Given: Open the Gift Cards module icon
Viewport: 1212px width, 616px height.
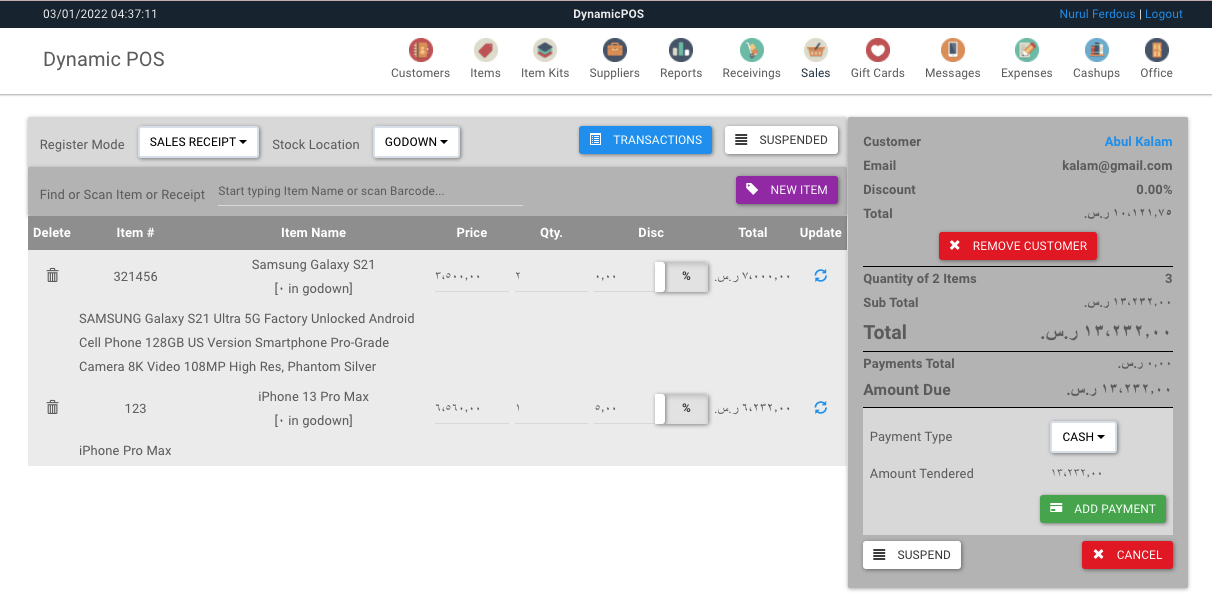Looking at the screenshot, I should tap(877, 49).
